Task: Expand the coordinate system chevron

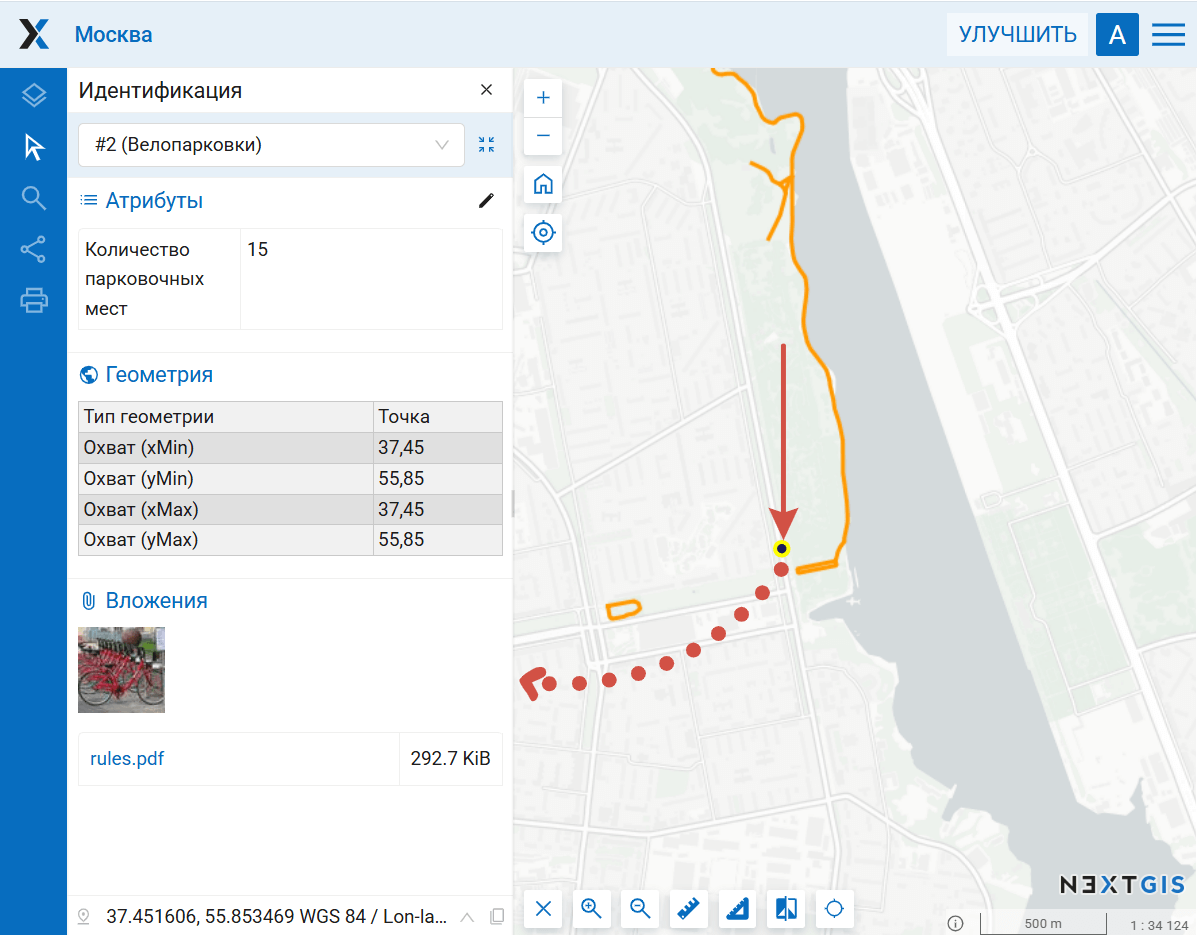Action: click(x=467, y=916)
